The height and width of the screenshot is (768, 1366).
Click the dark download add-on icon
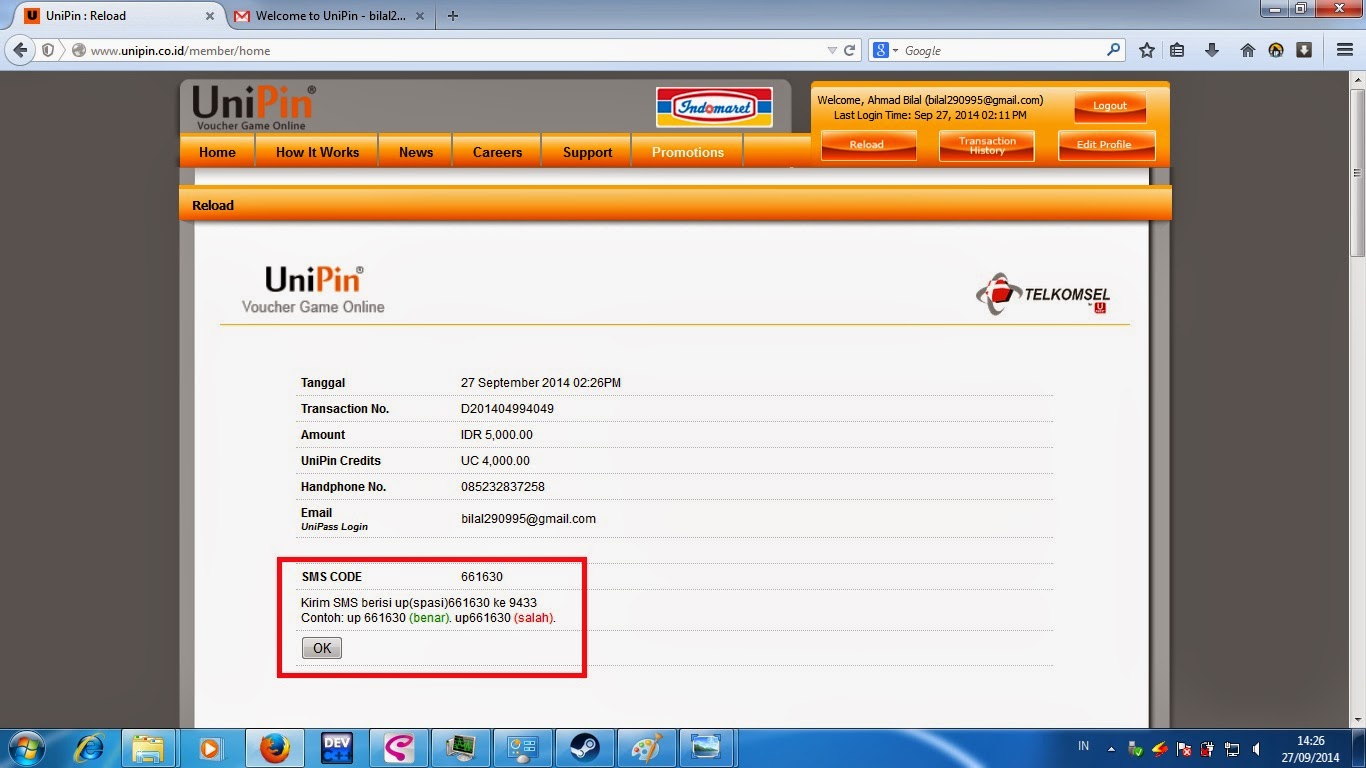(x=1304, y=50)
